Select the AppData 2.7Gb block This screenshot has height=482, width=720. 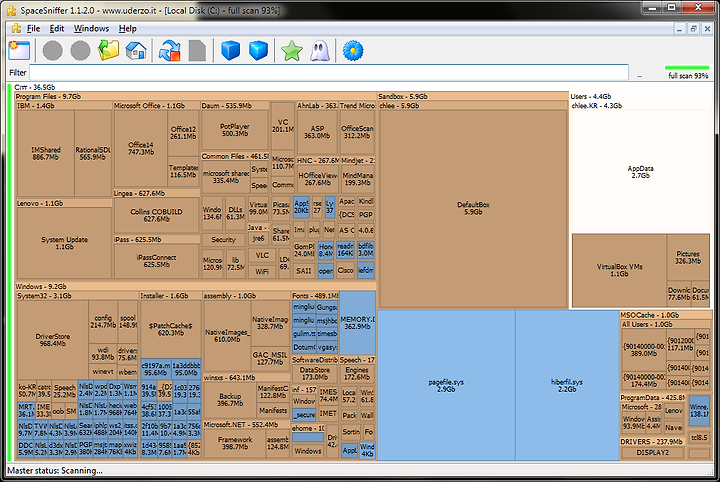pos(641,172)
